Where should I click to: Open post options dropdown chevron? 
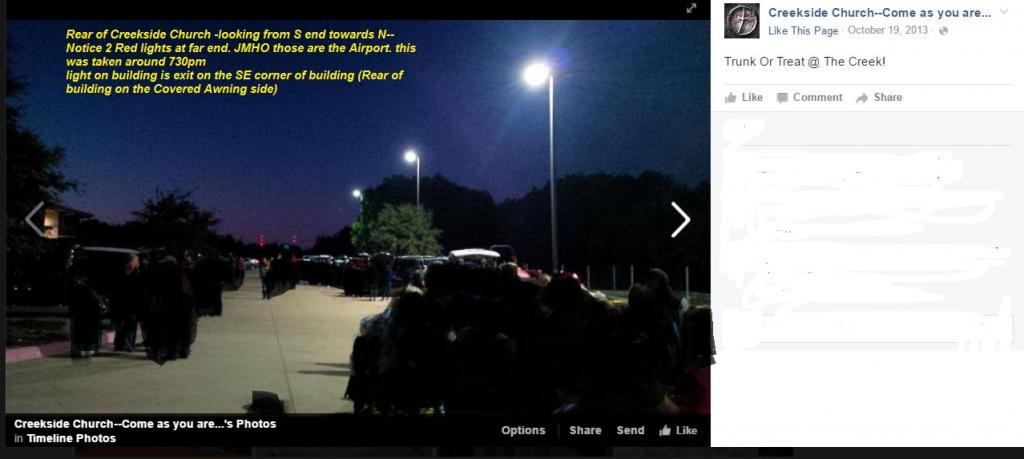click(x=1004, y=12)
